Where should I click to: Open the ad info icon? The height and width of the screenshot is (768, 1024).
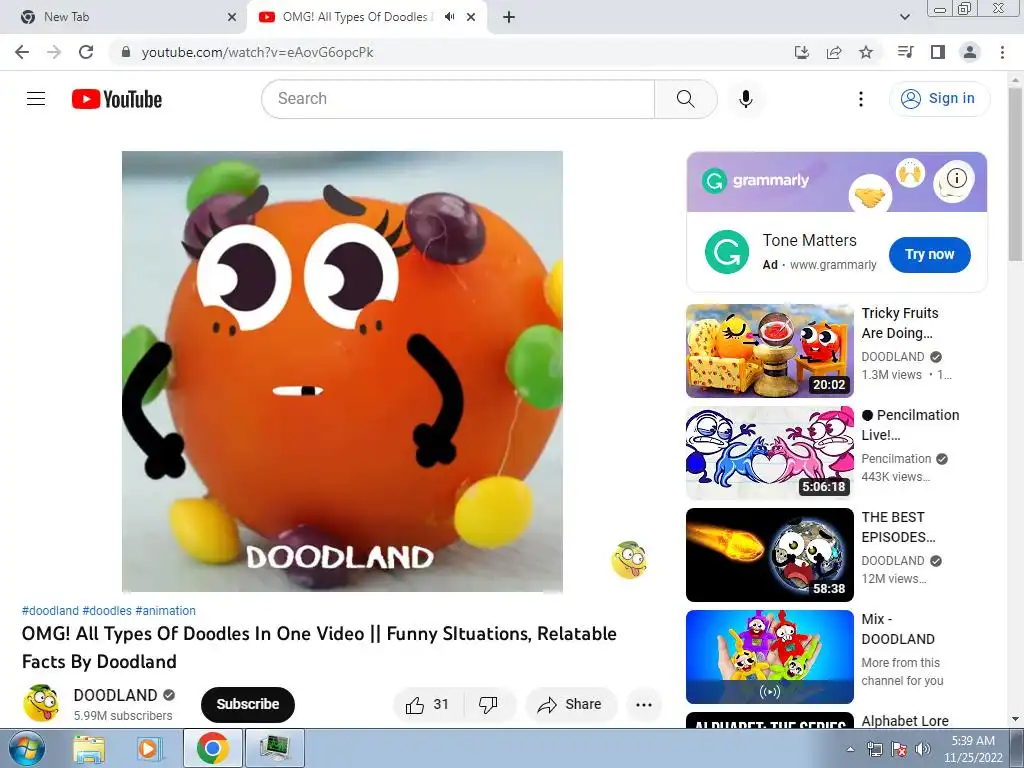point(957,178)
